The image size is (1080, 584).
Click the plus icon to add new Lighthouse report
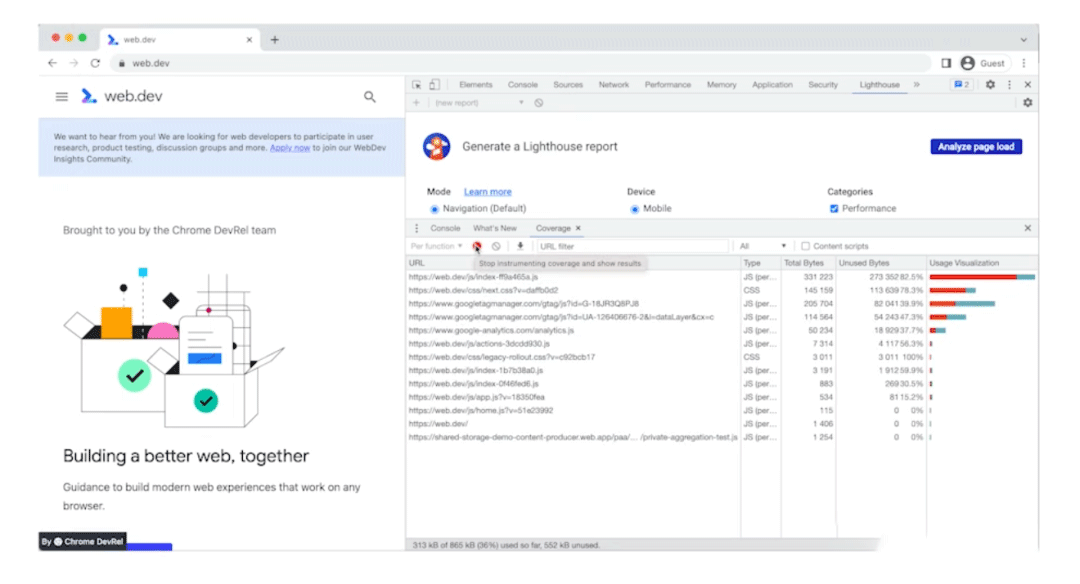(x=416, y=103)
